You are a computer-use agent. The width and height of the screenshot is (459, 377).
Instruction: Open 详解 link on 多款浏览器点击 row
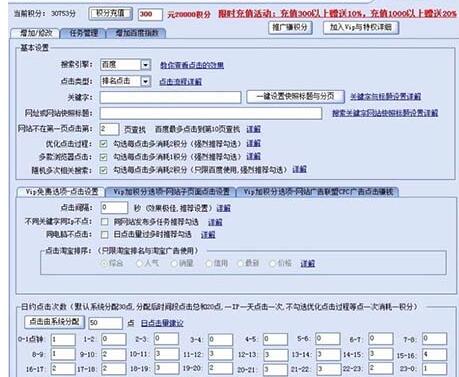(x=253, y=156)
